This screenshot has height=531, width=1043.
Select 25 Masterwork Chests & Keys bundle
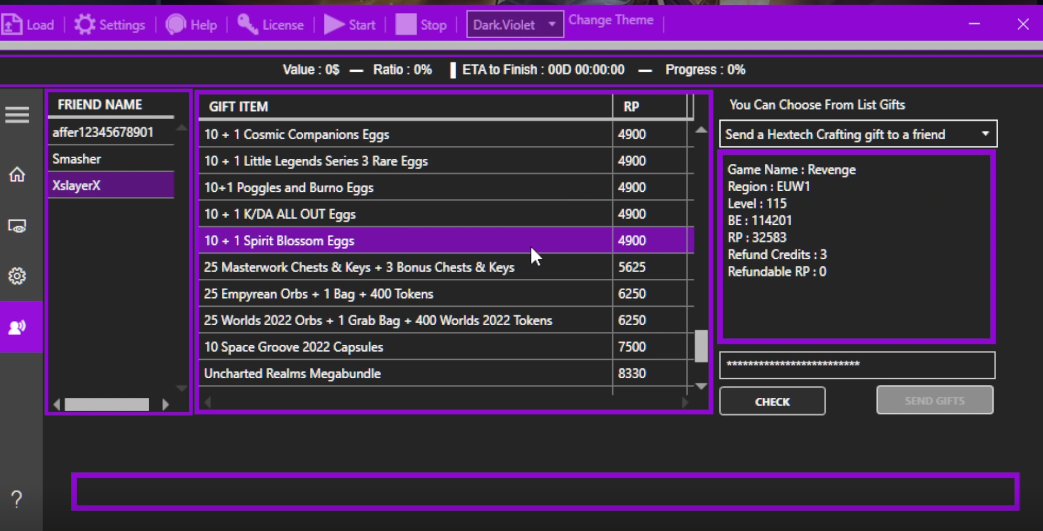[x=446, y=267]
